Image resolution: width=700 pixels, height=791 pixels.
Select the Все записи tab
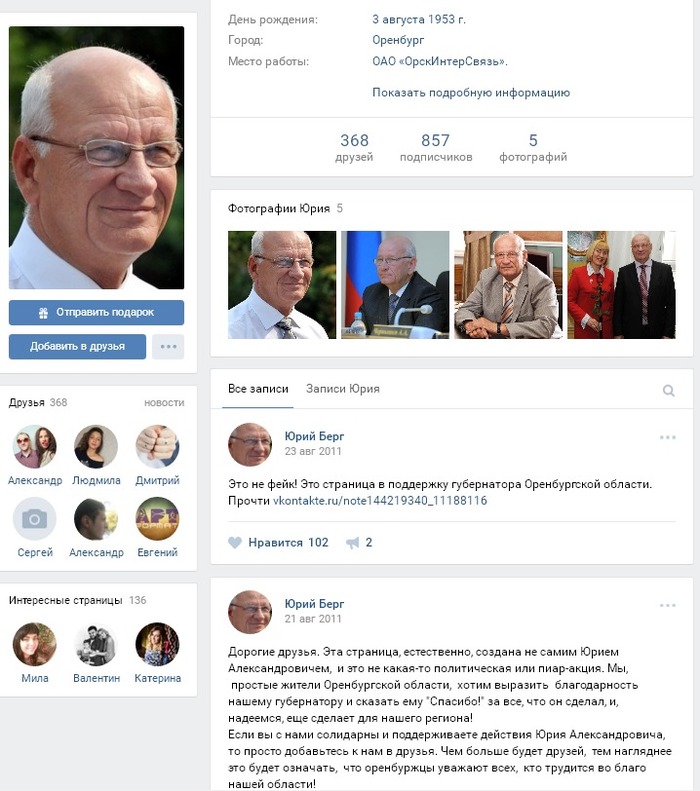258,389
